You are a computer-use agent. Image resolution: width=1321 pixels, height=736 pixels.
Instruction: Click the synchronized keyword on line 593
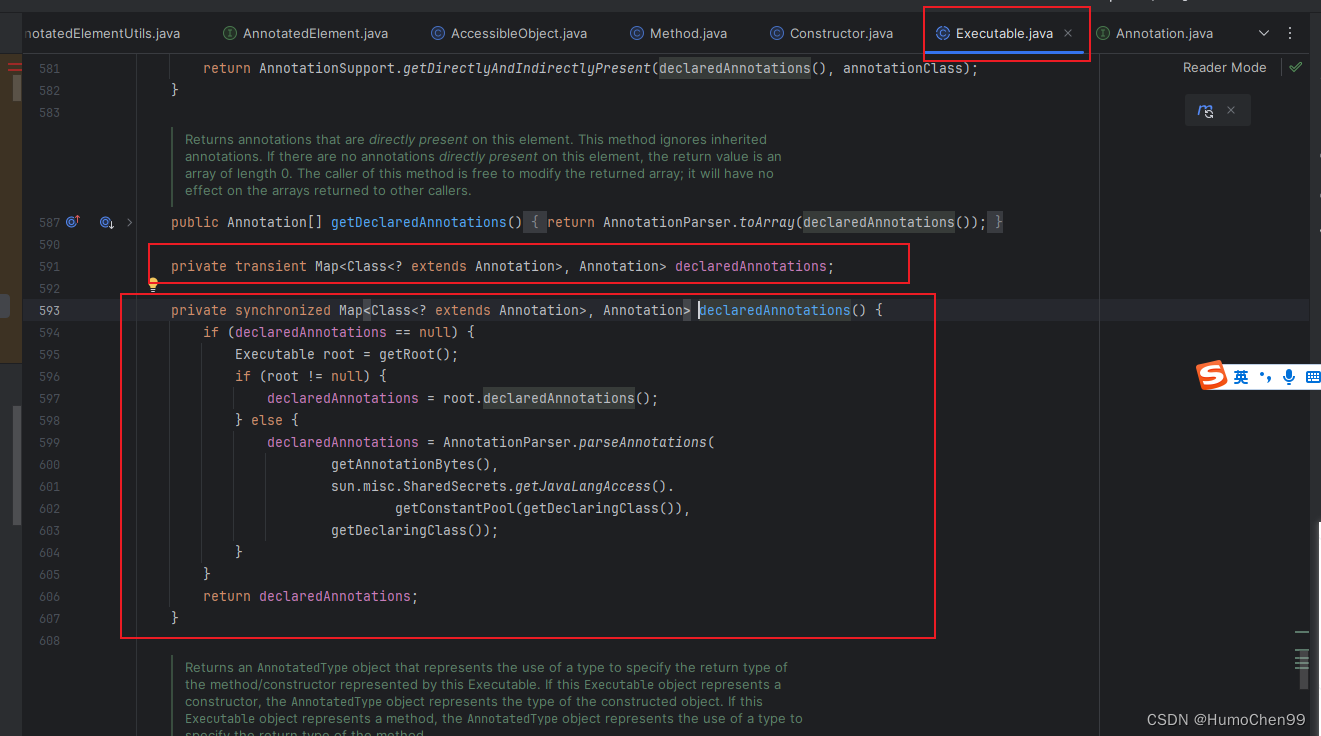[283, 310]
